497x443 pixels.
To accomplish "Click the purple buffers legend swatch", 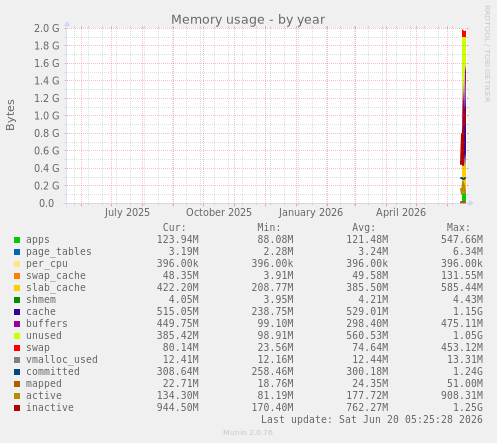I will tap(17, 324).
